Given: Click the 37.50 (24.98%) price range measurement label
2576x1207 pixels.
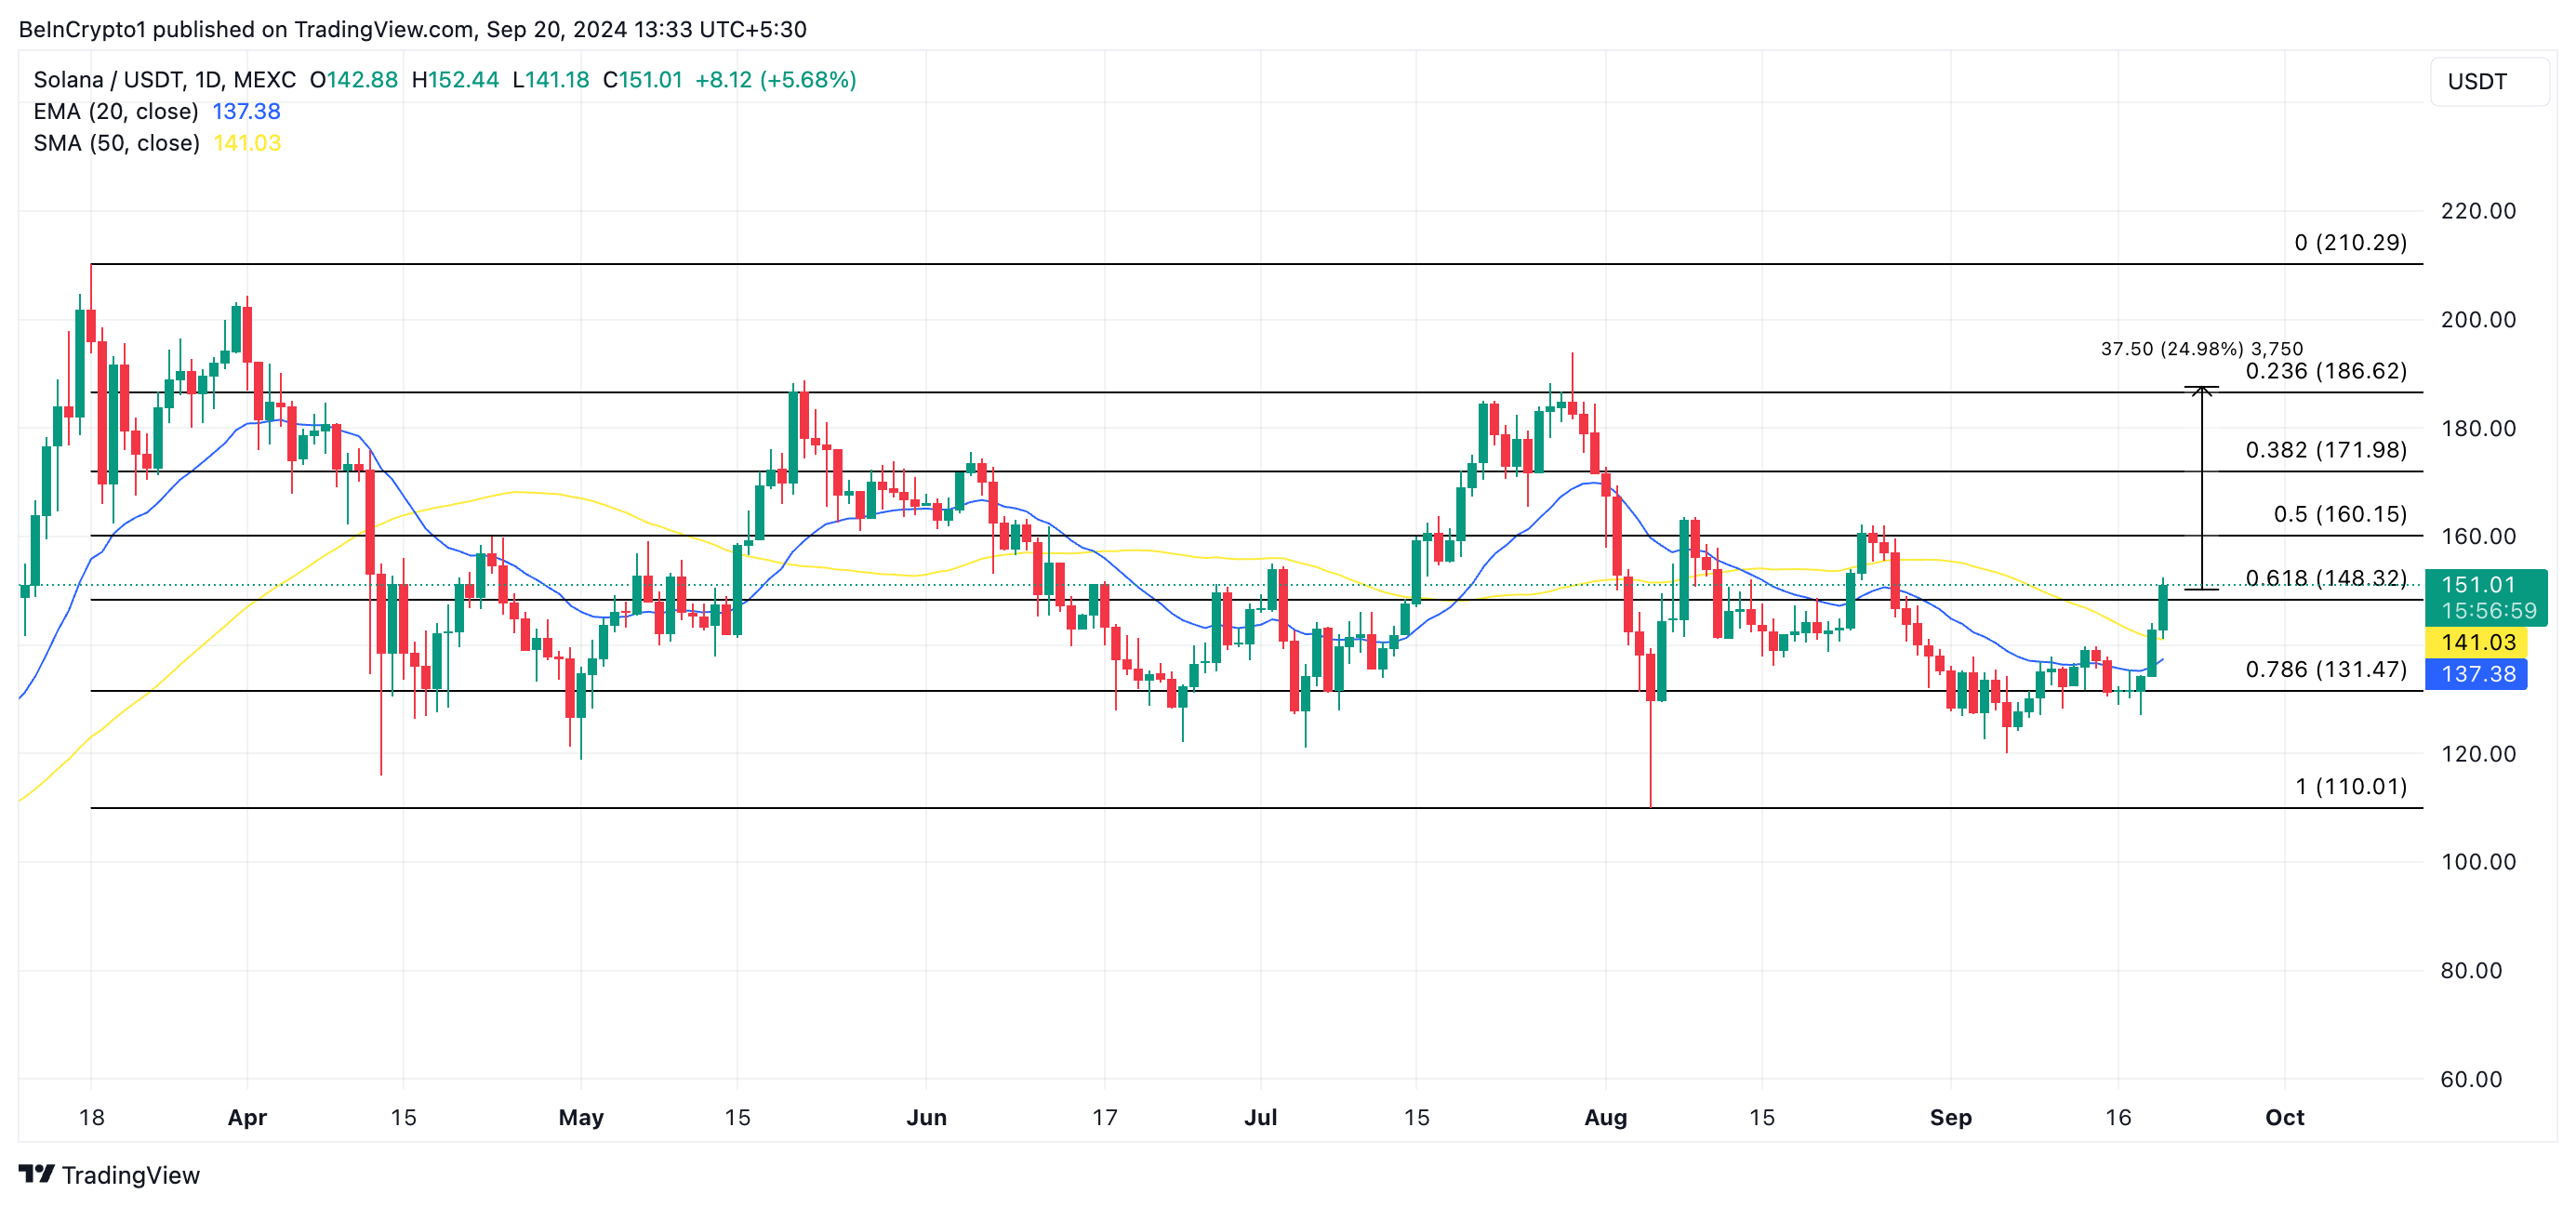Looking at the screenshot, I should [2201, 349].
